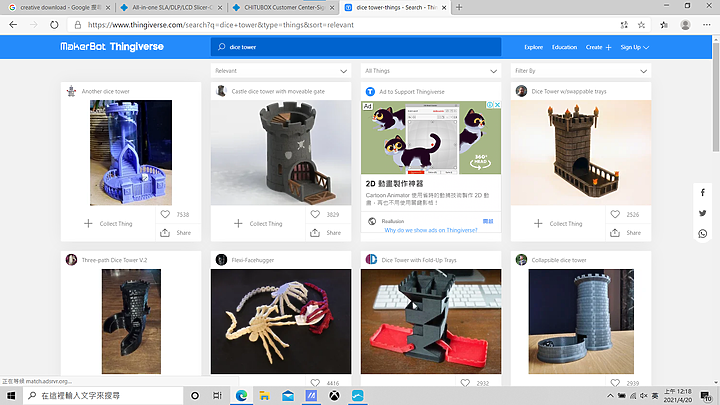This screenshot has width=720, height=405.
Task: Expand the All Things type dropdown
Action: (431, 71)
